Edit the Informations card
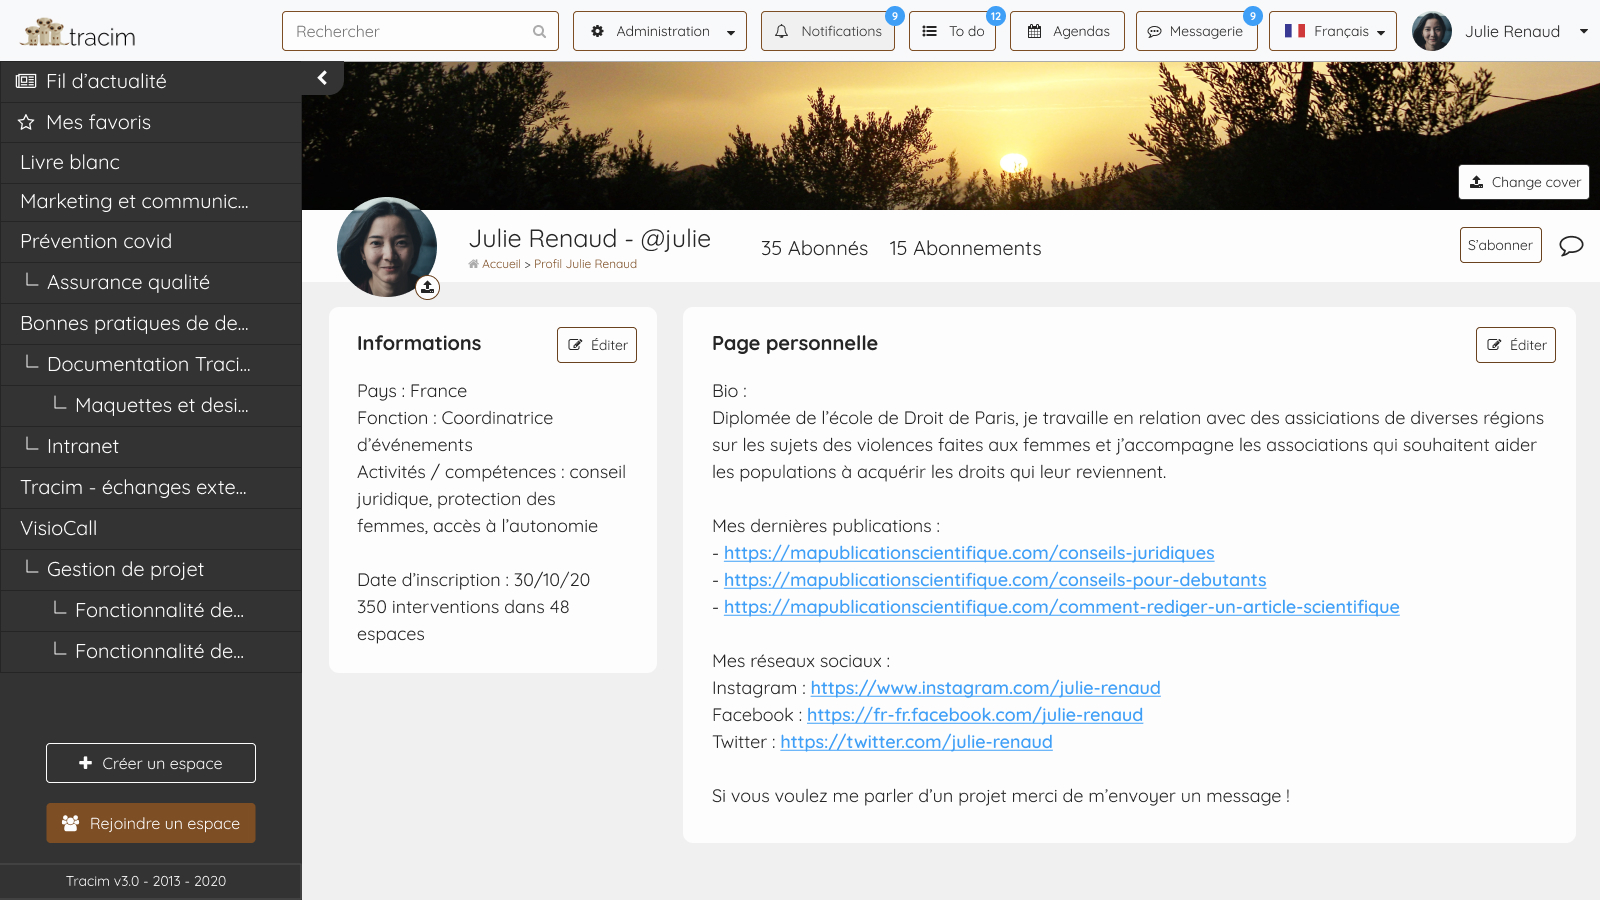The image size is (1600, 900). point(597,345)
